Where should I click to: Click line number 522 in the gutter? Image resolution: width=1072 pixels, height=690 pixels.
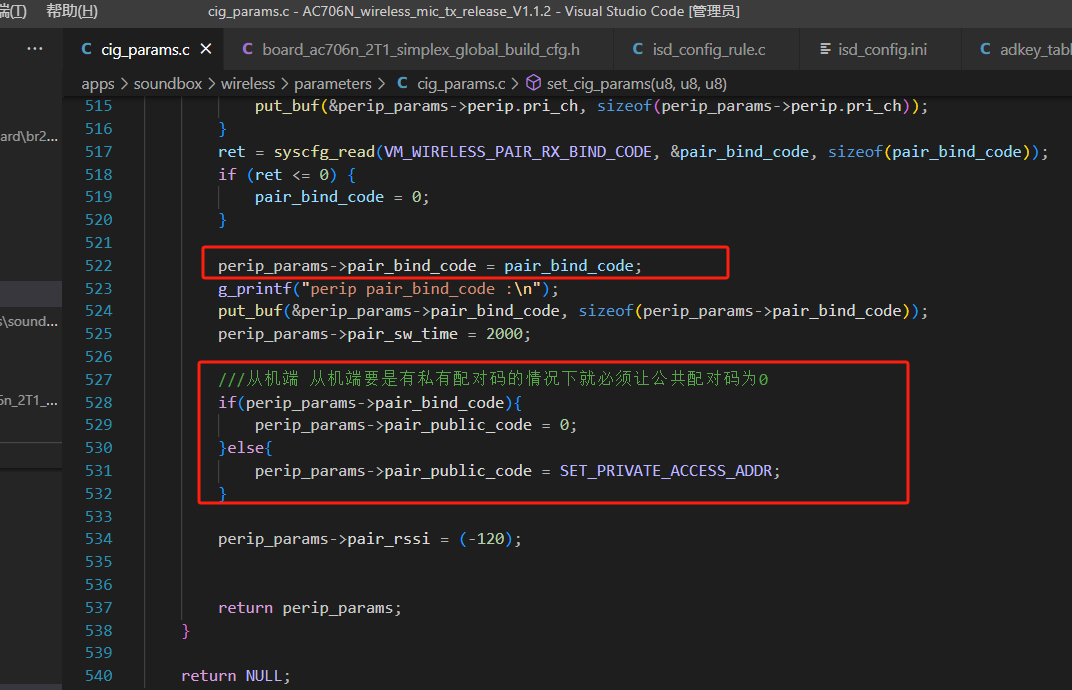click(98, 265)
